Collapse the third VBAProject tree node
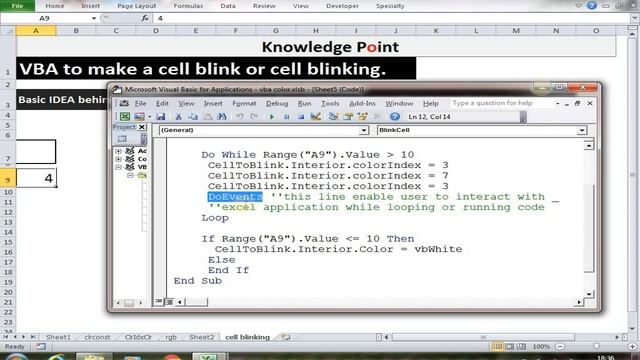Viewport: 640px width, 360px height. 118,167
